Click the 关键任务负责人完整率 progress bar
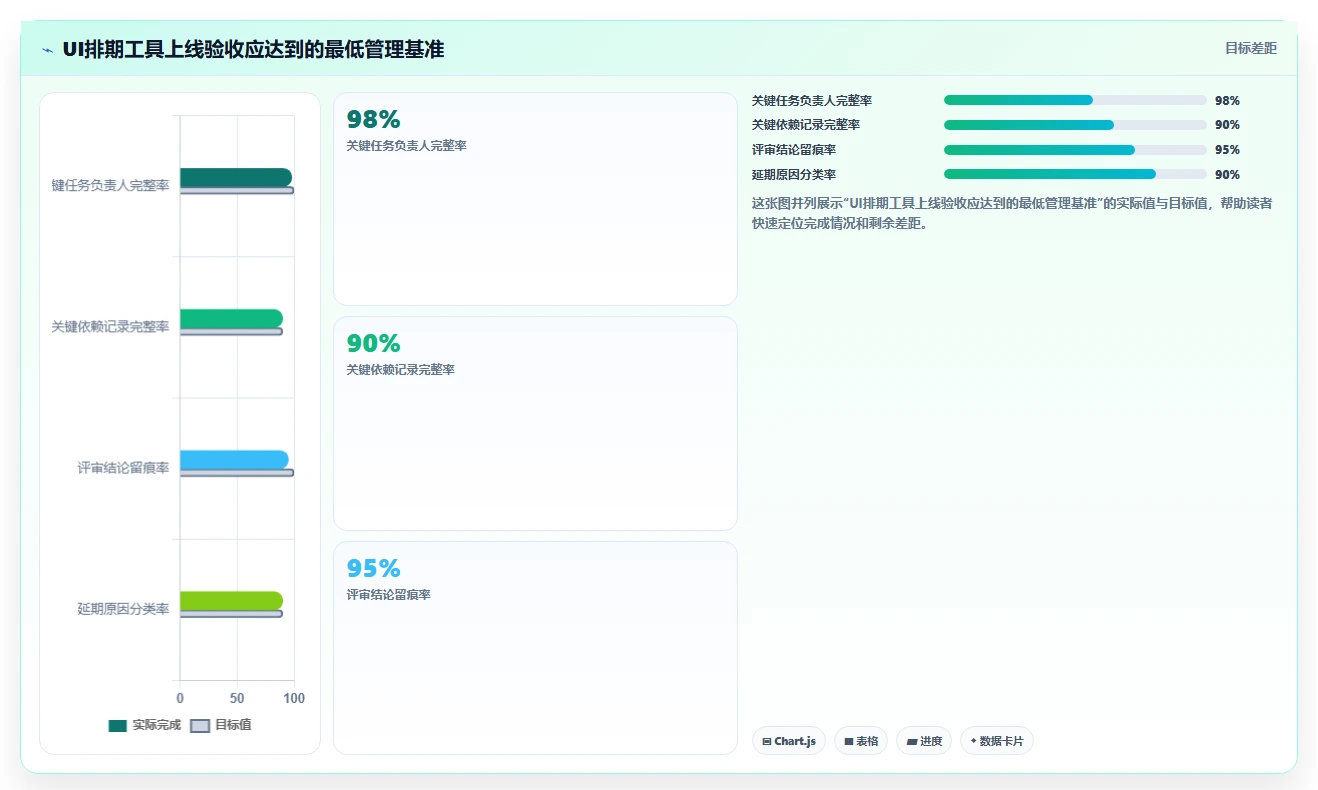1318x790 pixels. [1075, 100]
